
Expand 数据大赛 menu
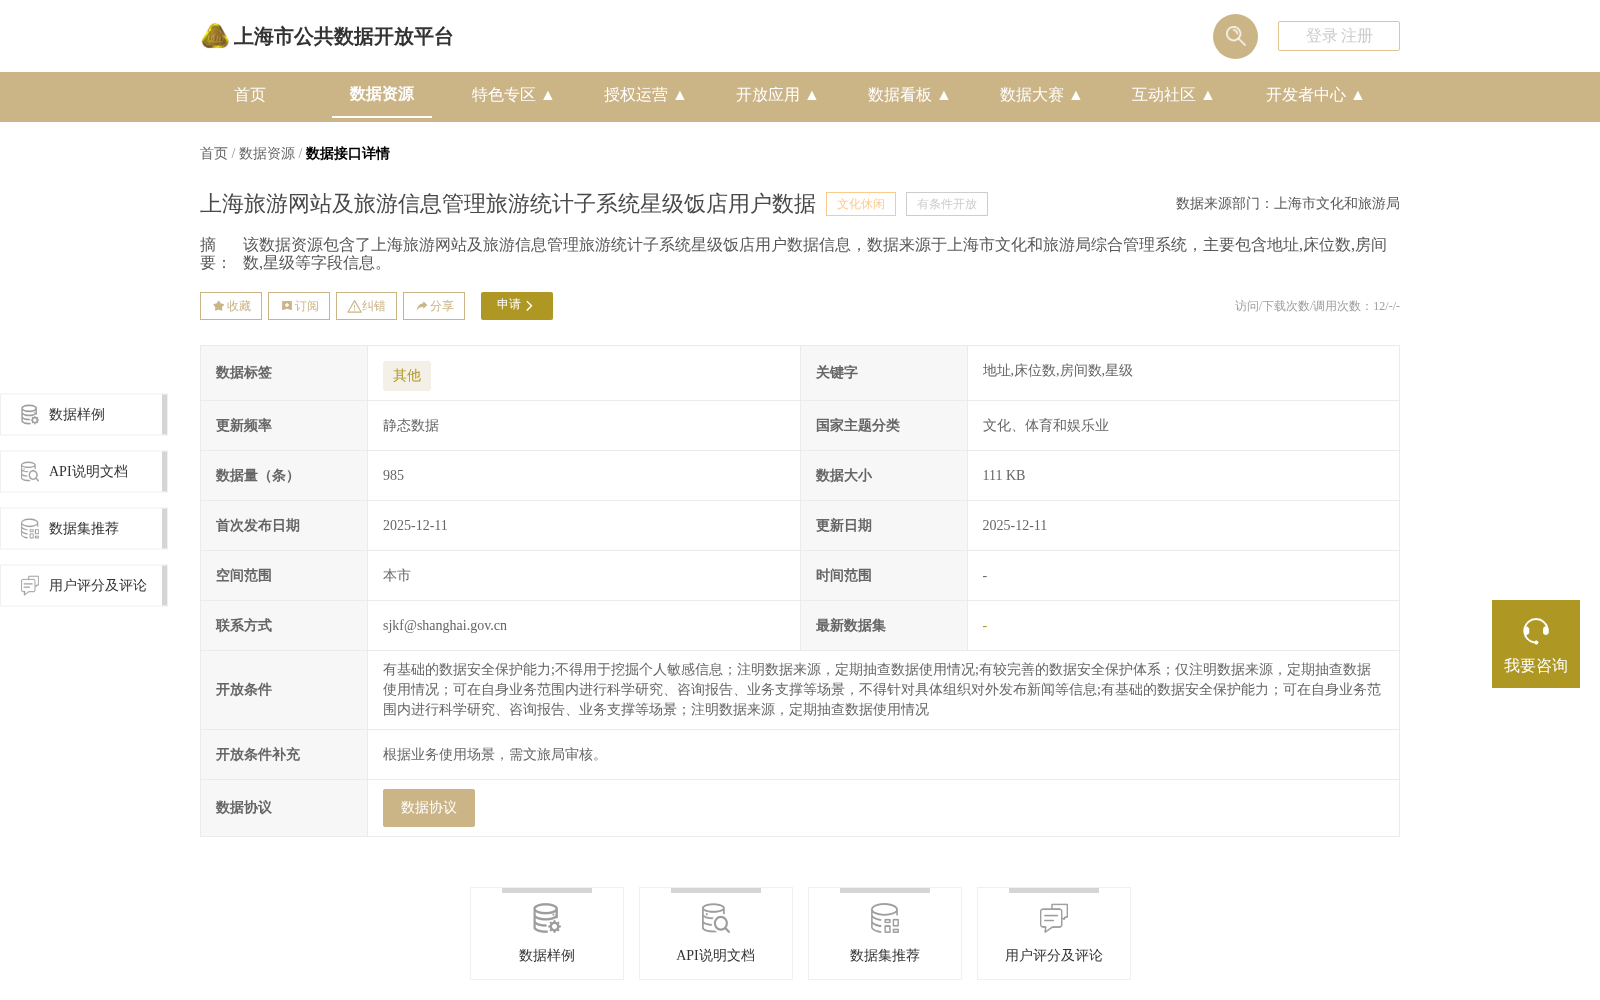(x=1040, y=95)
